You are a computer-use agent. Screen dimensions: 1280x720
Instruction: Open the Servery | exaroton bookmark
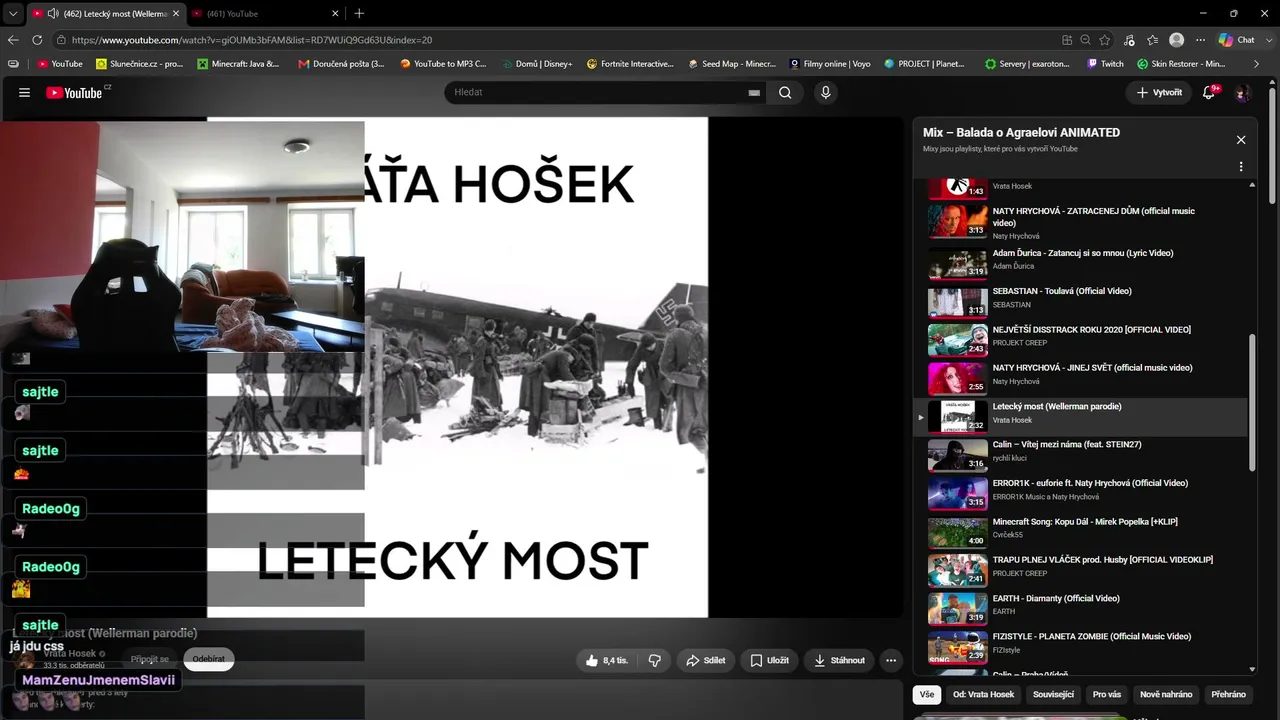[1029, 64]
